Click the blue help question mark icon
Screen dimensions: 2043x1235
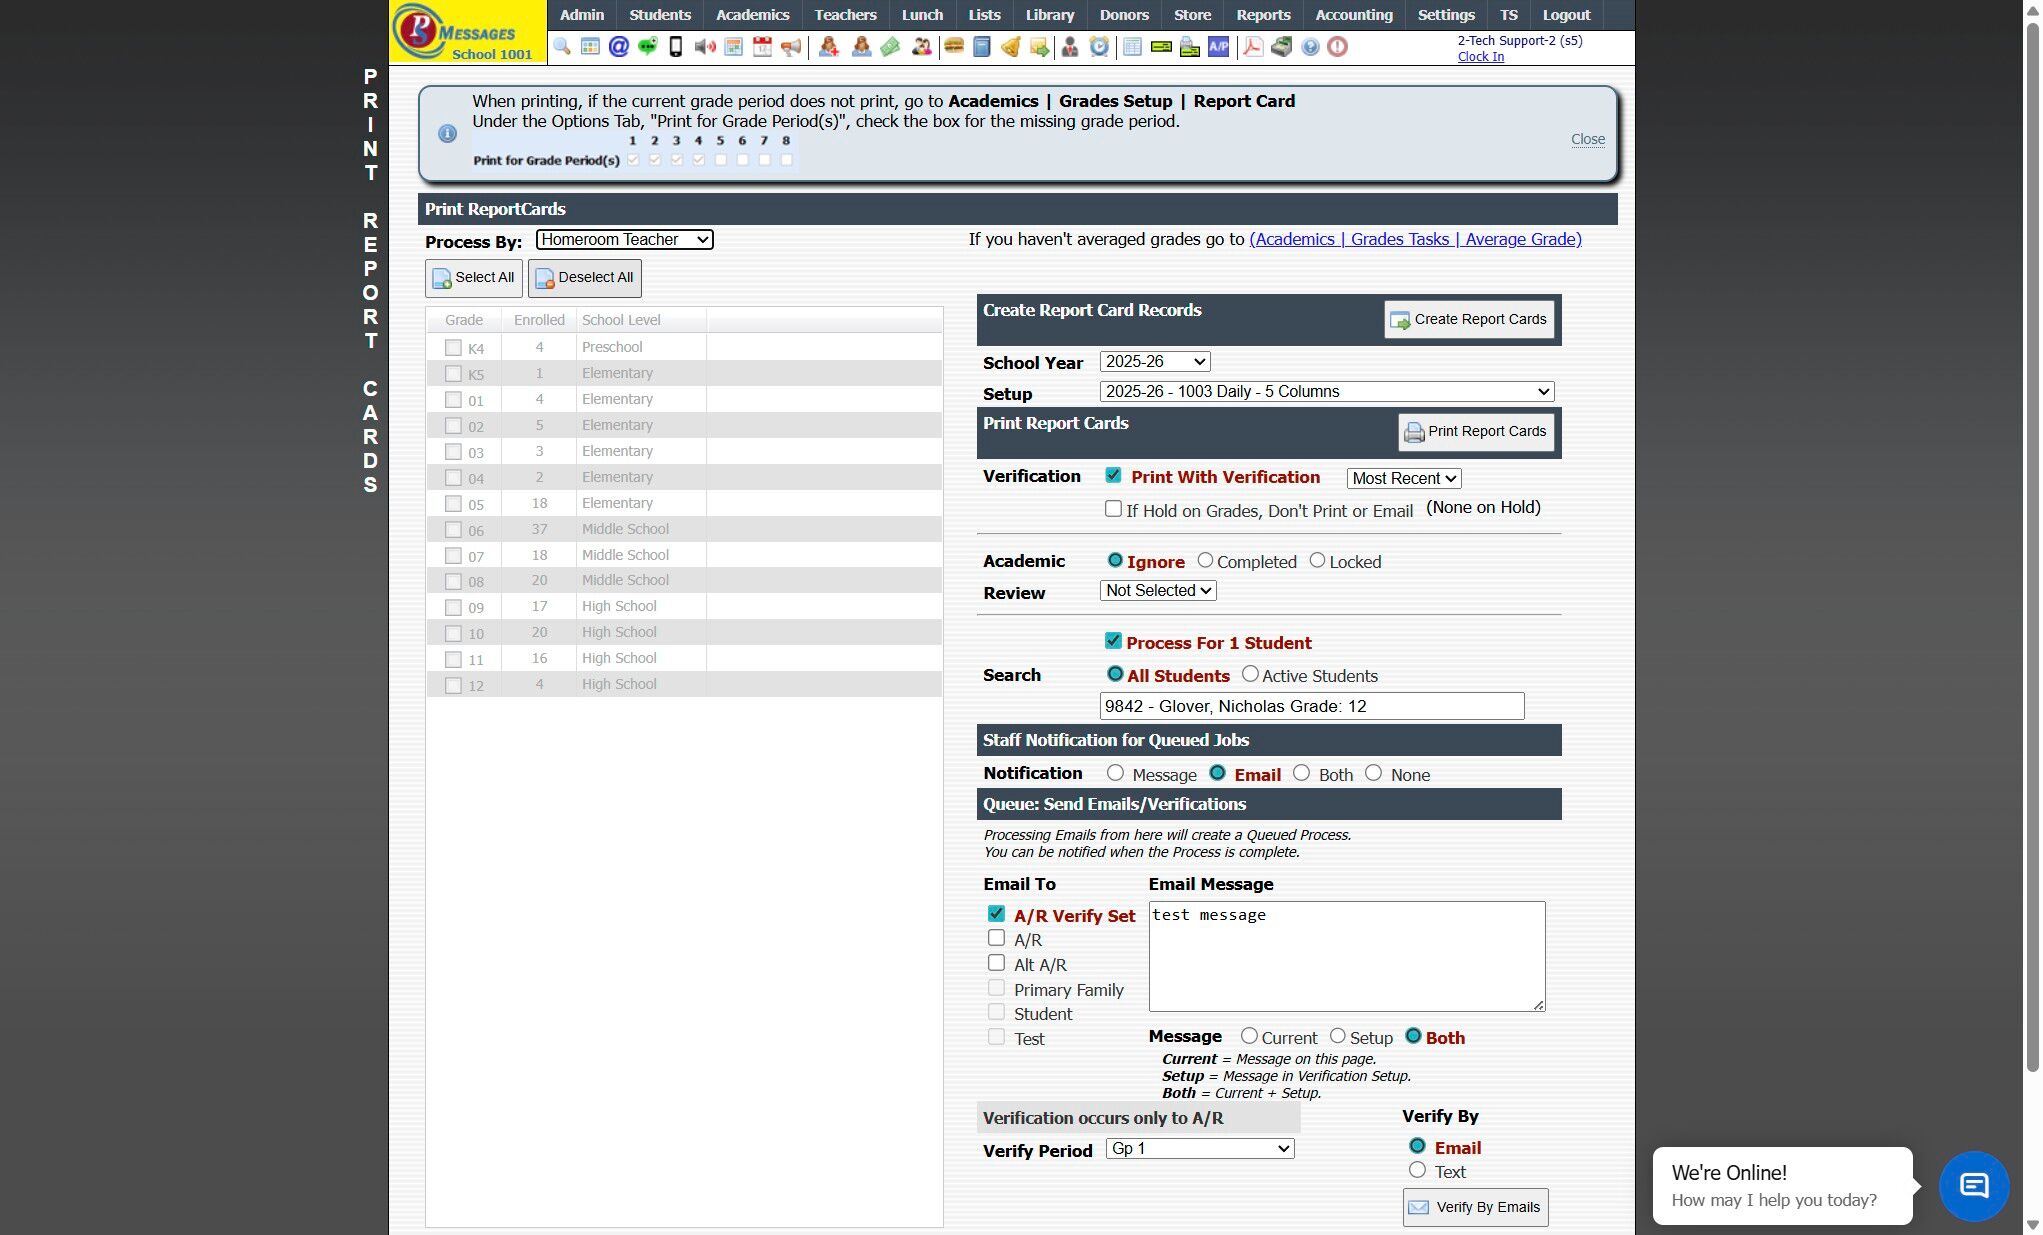tap(1310, 47)
